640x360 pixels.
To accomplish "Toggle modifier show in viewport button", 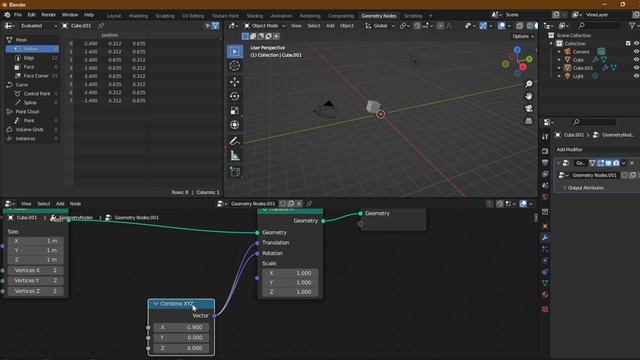I will point(608,163).
